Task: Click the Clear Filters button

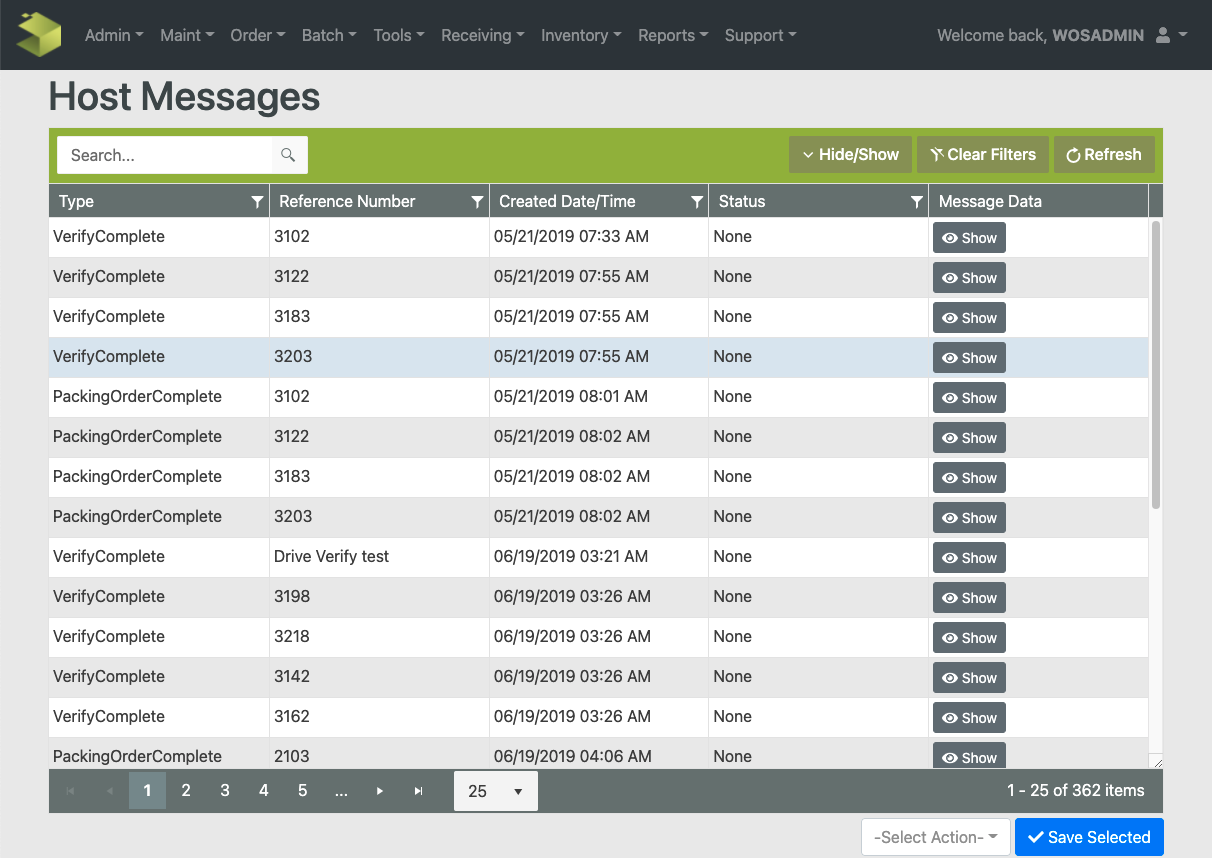Action: click(982, 155)
